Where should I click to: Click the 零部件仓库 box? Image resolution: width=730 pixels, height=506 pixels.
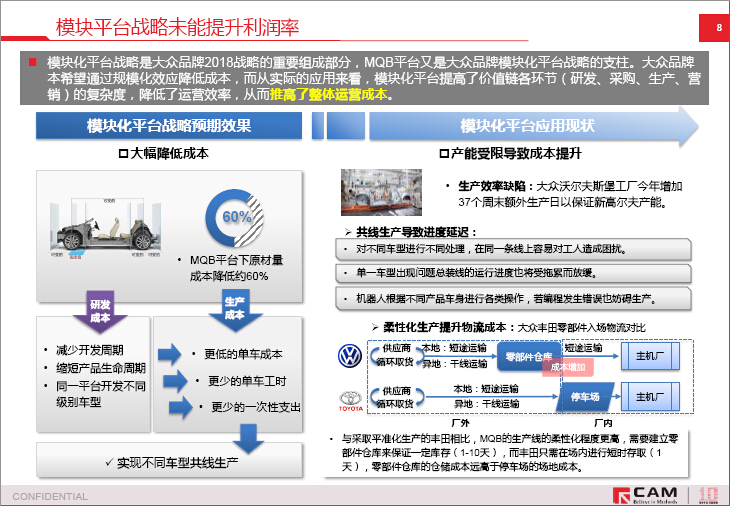click(529, 357)
